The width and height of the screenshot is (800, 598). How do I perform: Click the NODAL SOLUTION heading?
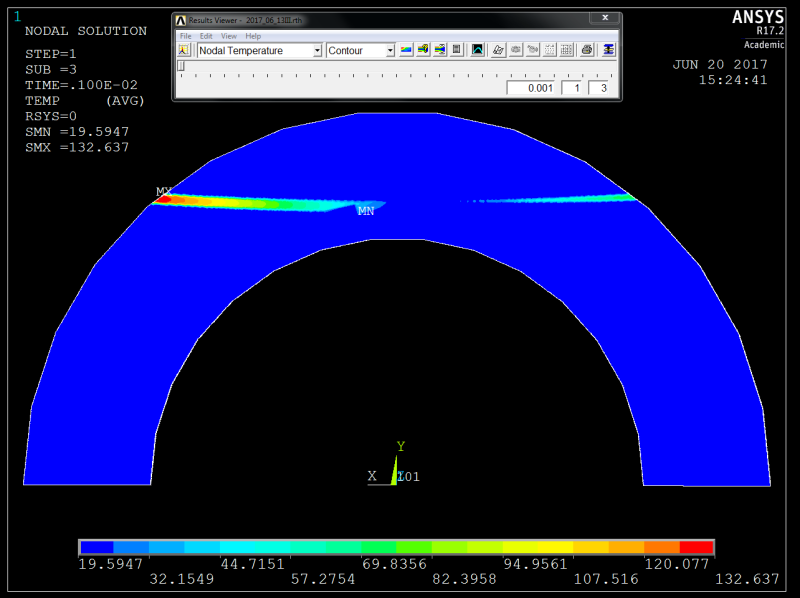tap(86, 31)
